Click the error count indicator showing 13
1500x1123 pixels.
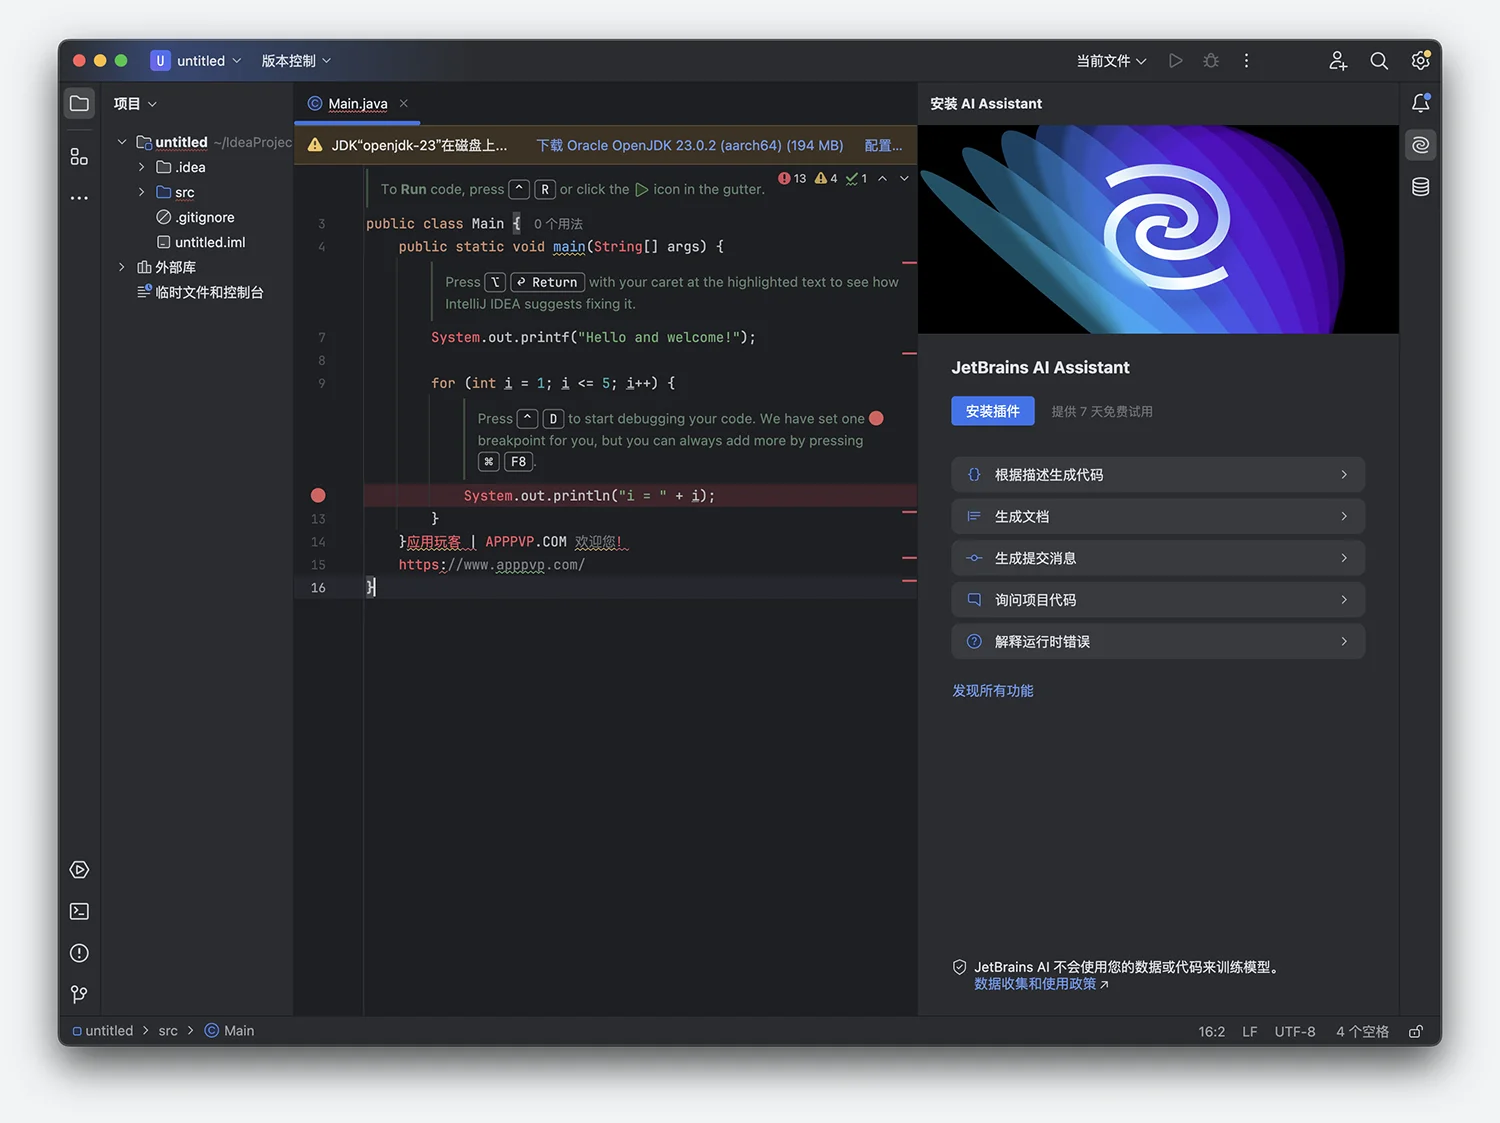(792, 178)
